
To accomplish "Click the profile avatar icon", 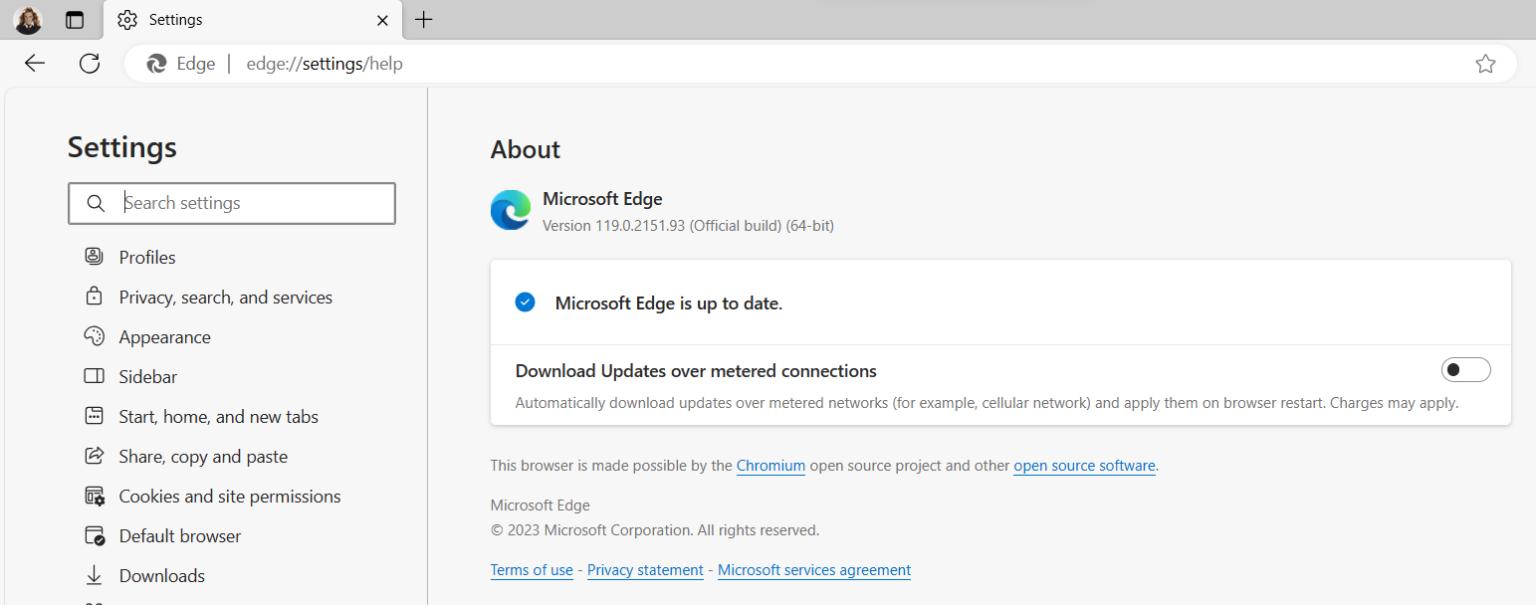I will (x=28, y=20).
